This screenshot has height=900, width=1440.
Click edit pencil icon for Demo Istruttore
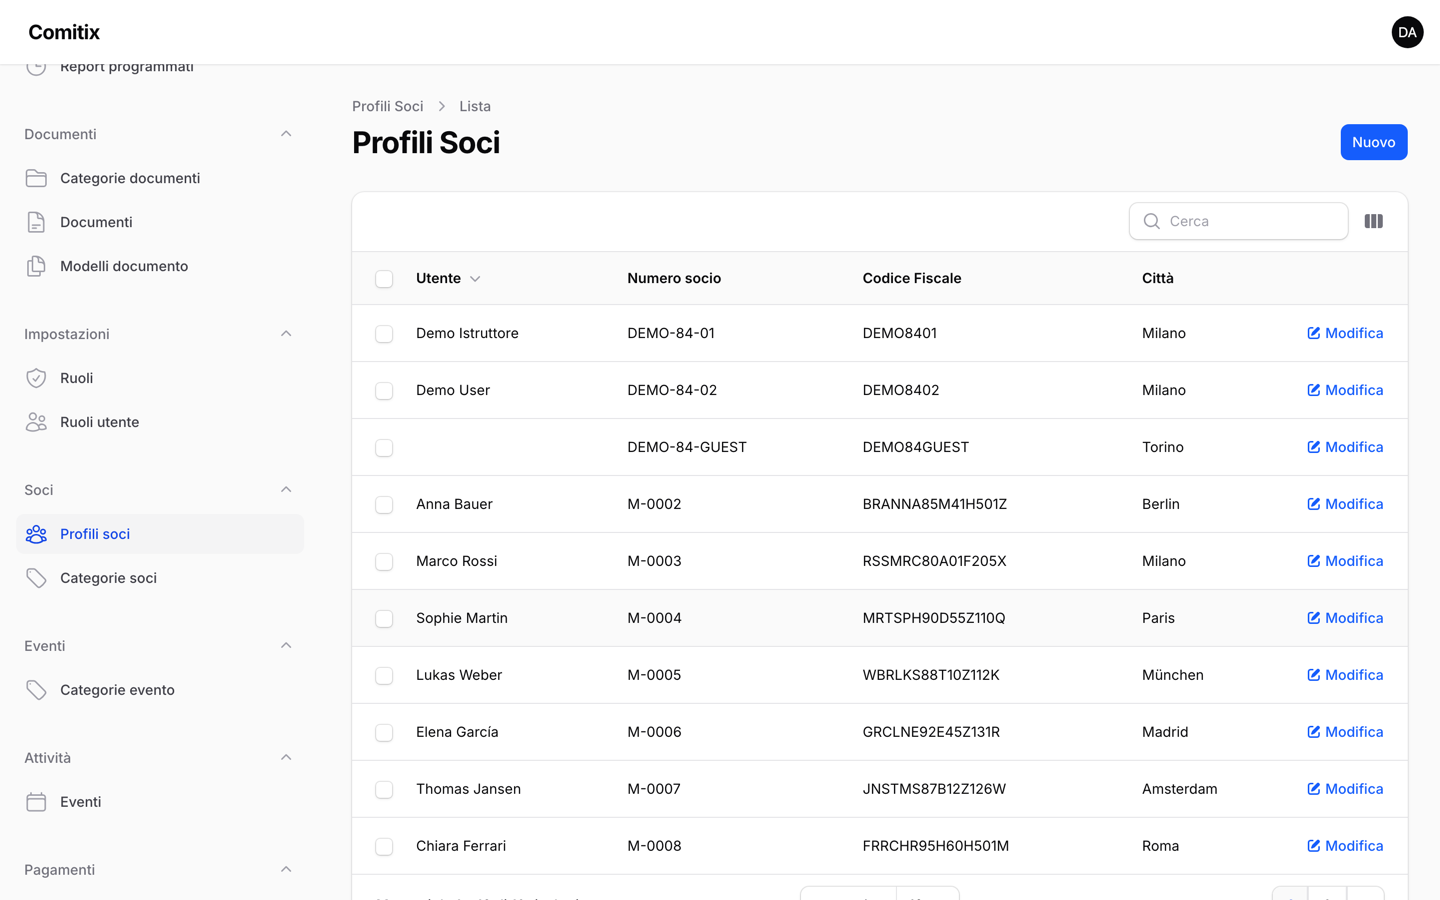click(x=1314, y=333)
